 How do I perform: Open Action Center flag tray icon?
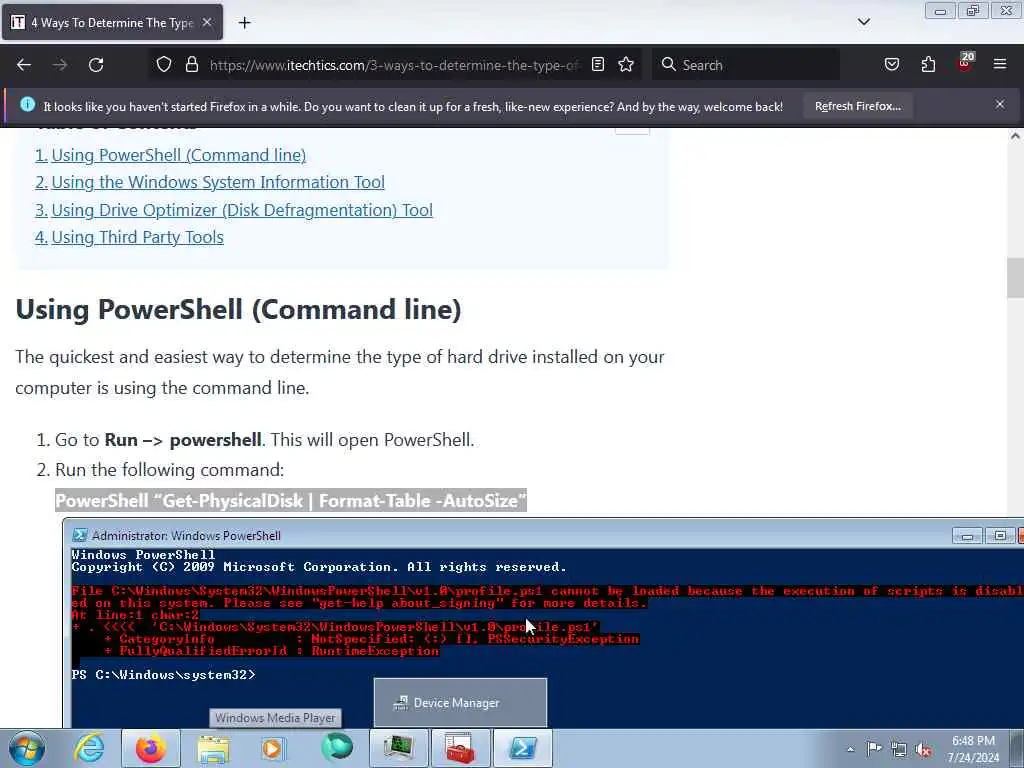pos(874,749)
